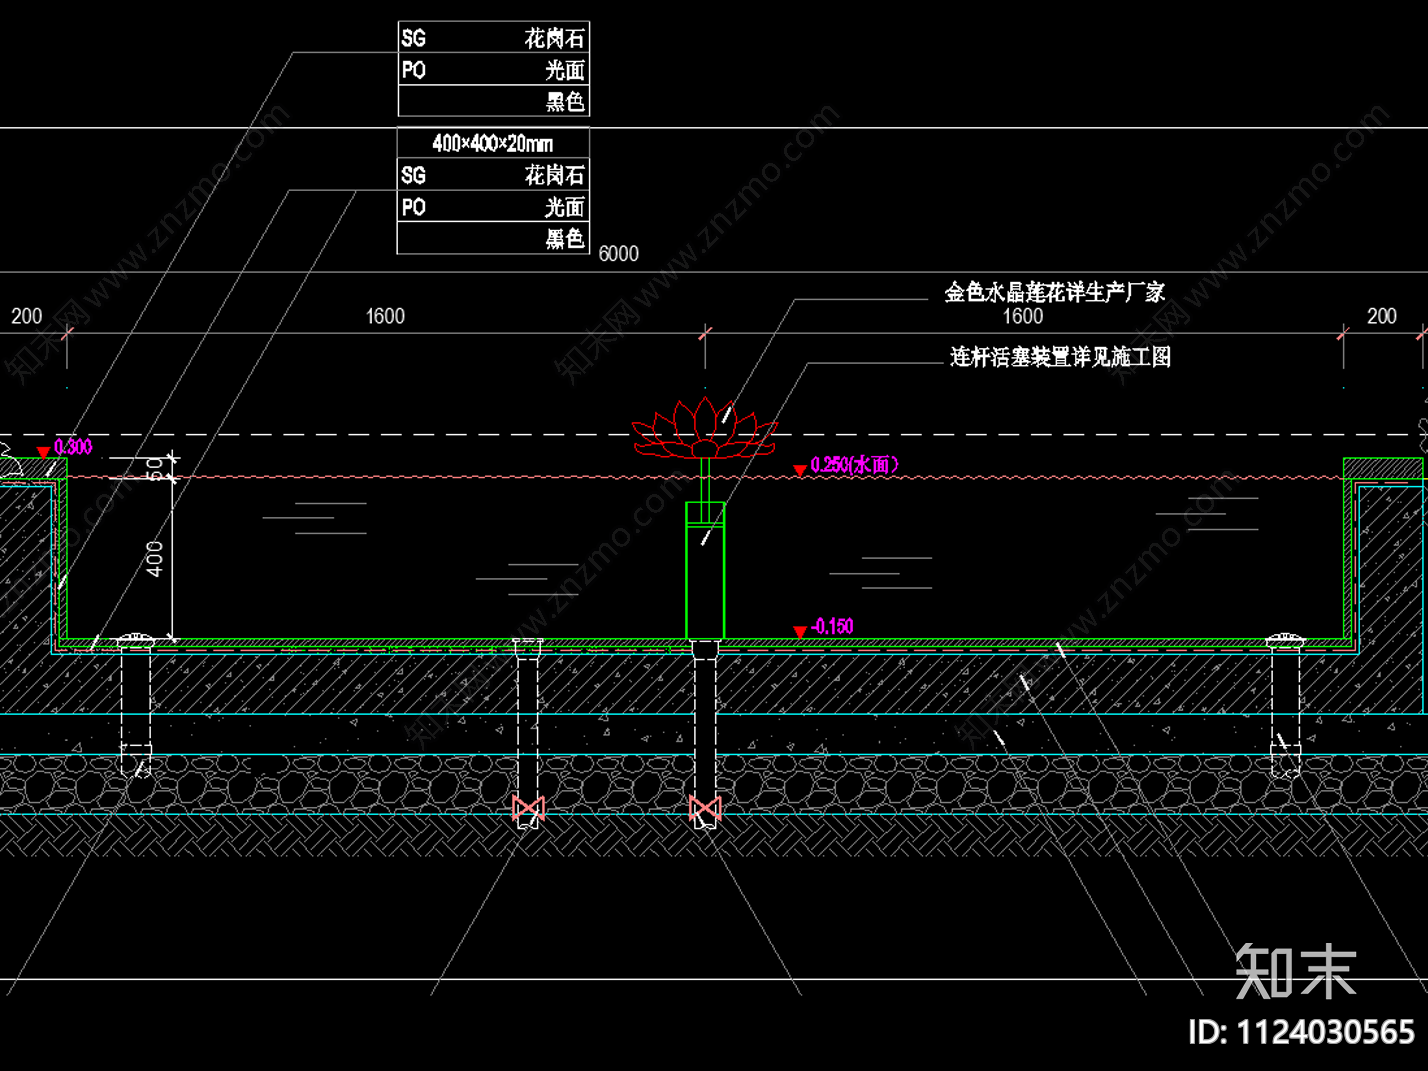Click the red triangle marker at 0.250 water level
Screen dimensions: 1428x1071
pos(800,470)
